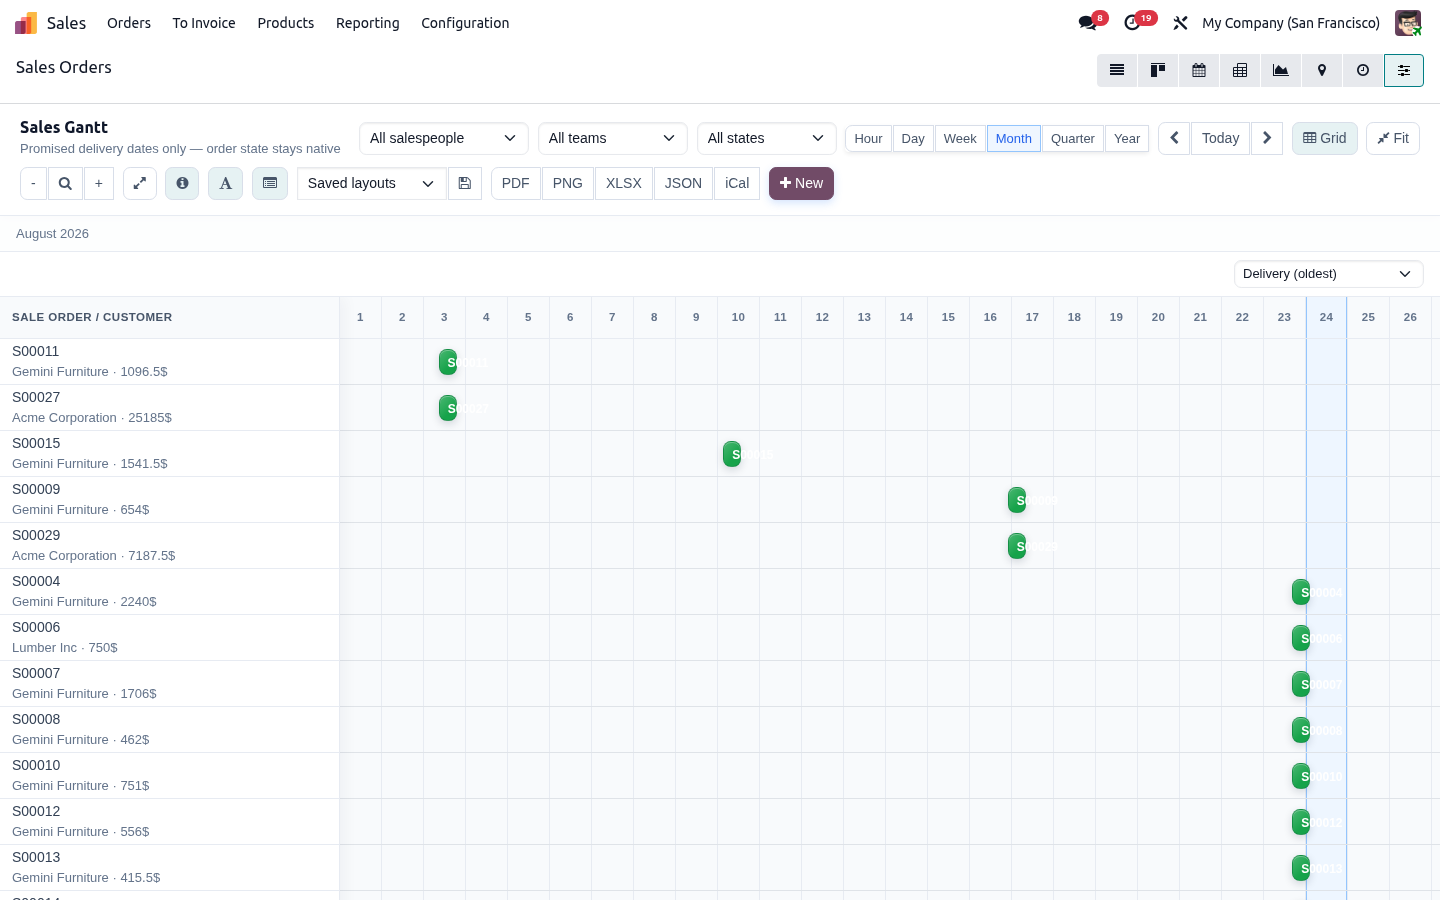Select Week time scale
1440x900 pixels.
click(x=960, y=138)
